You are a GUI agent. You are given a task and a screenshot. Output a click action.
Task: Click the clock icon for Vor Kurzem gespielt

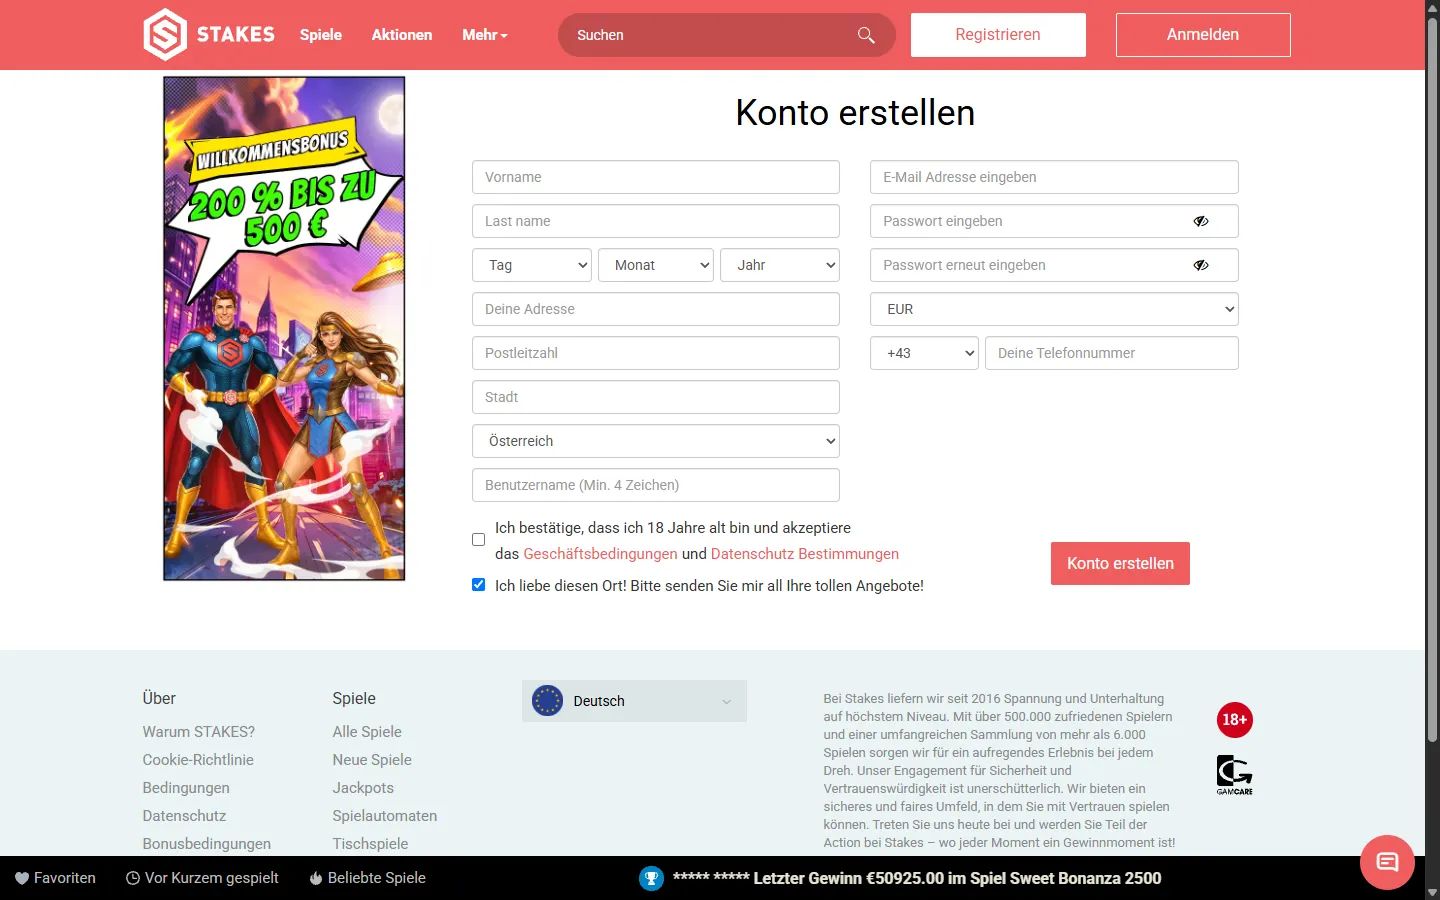pyautogui.click(x=133, y=878)
